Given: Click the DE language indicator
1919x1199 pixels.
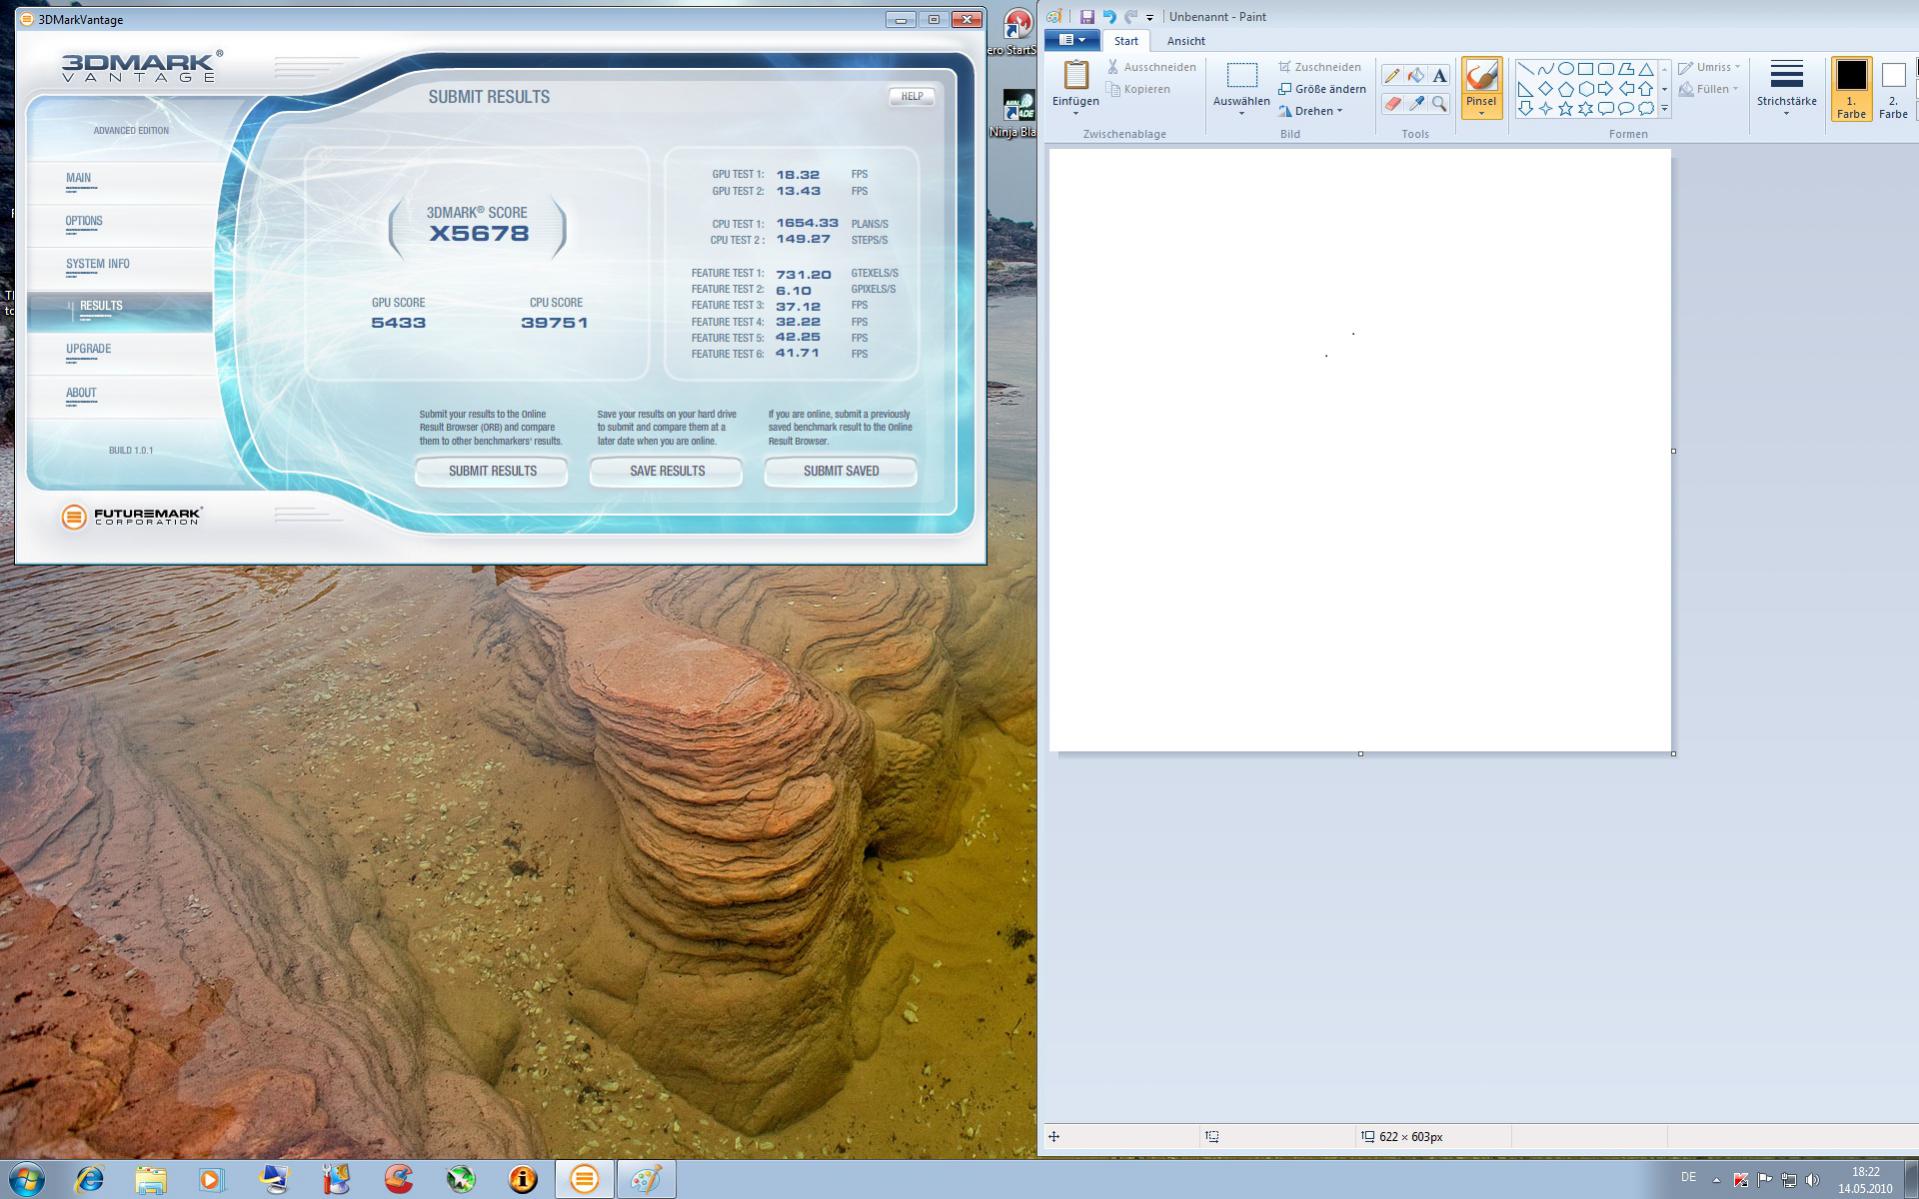Looking at the screenshot, I should click(1688, 1177).
